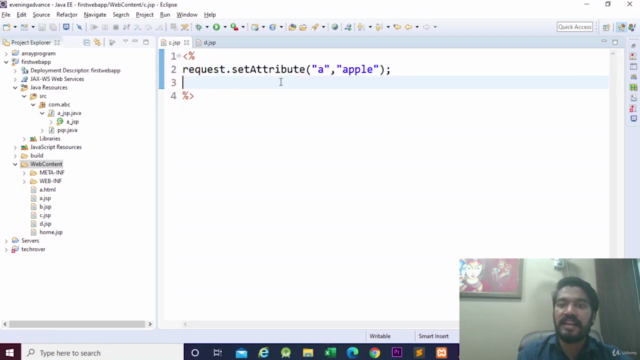Expand the techrover project
Image resolution: width=640 pixels, height=360 pixels.
(6, 249)
